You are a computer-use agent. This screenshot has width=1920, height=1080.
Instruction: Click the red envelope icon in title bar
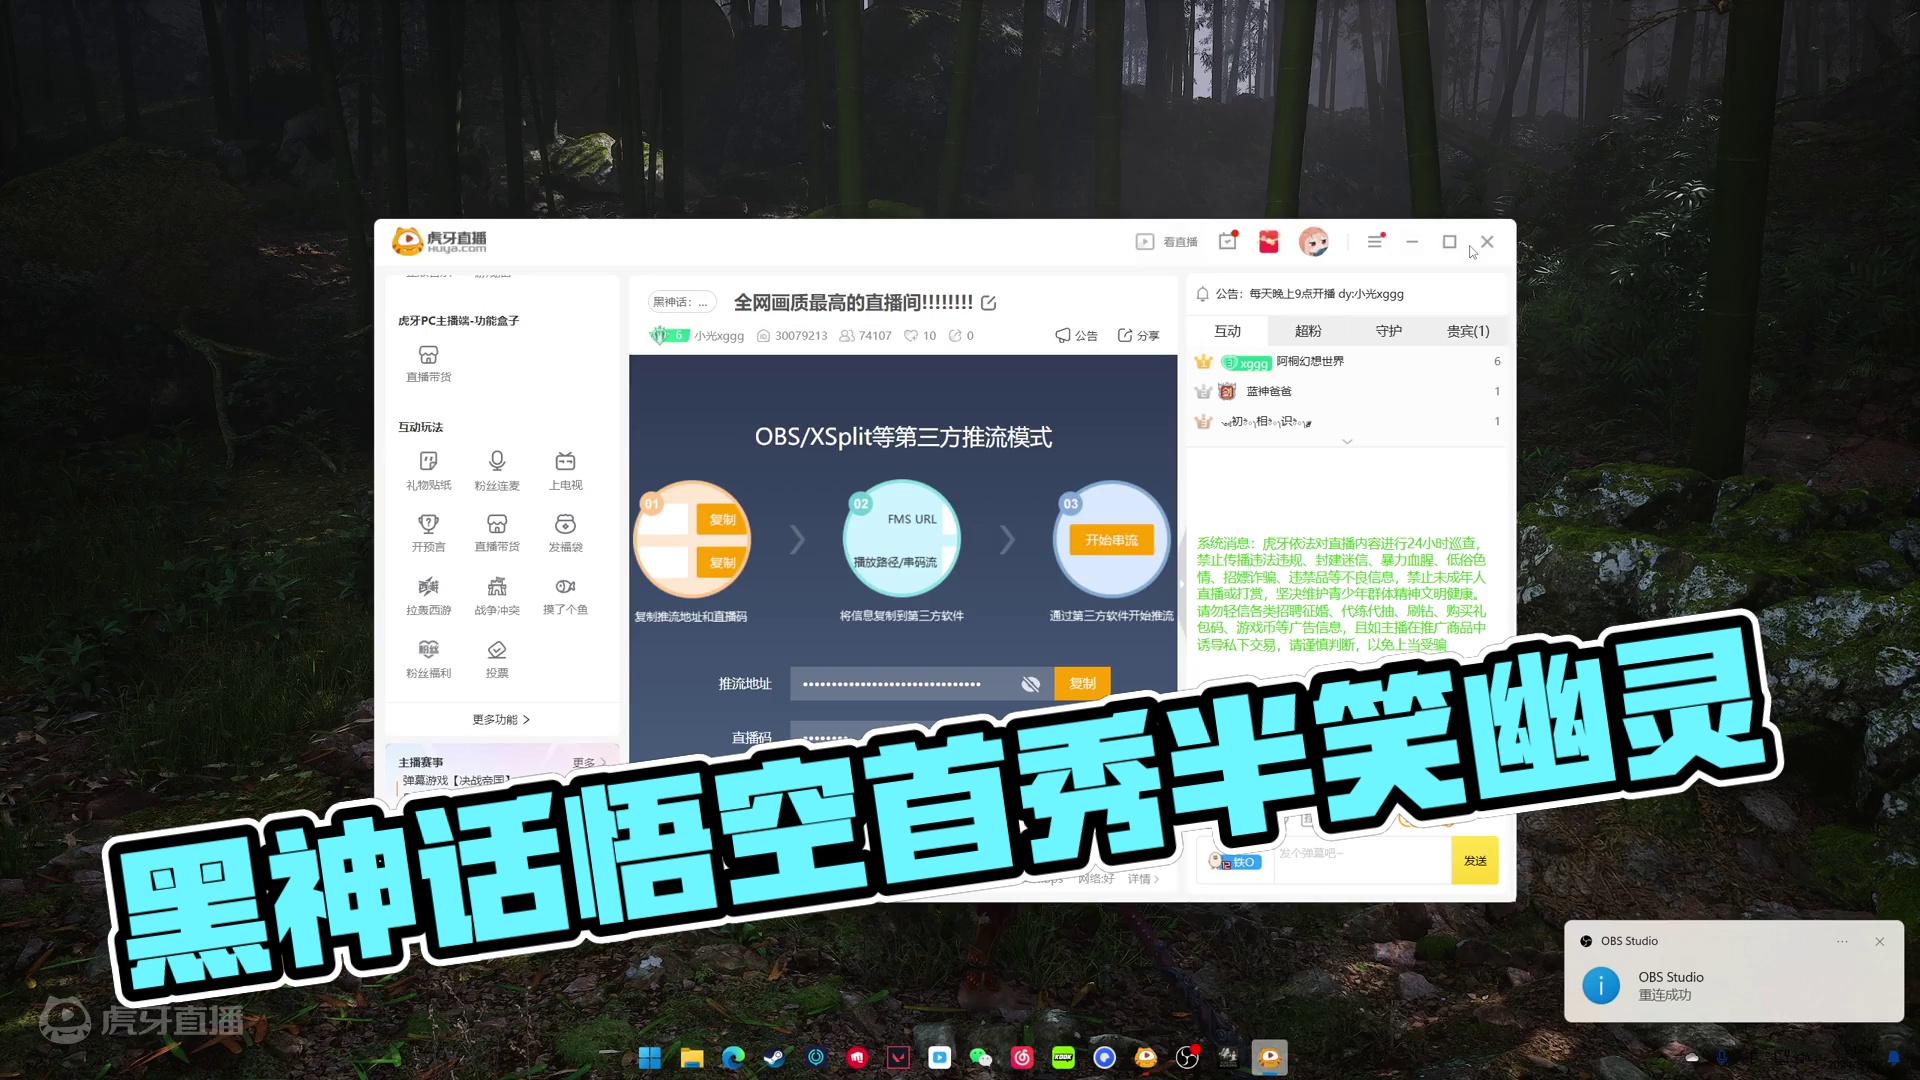pyautogui.click(x=1269, y=242)
